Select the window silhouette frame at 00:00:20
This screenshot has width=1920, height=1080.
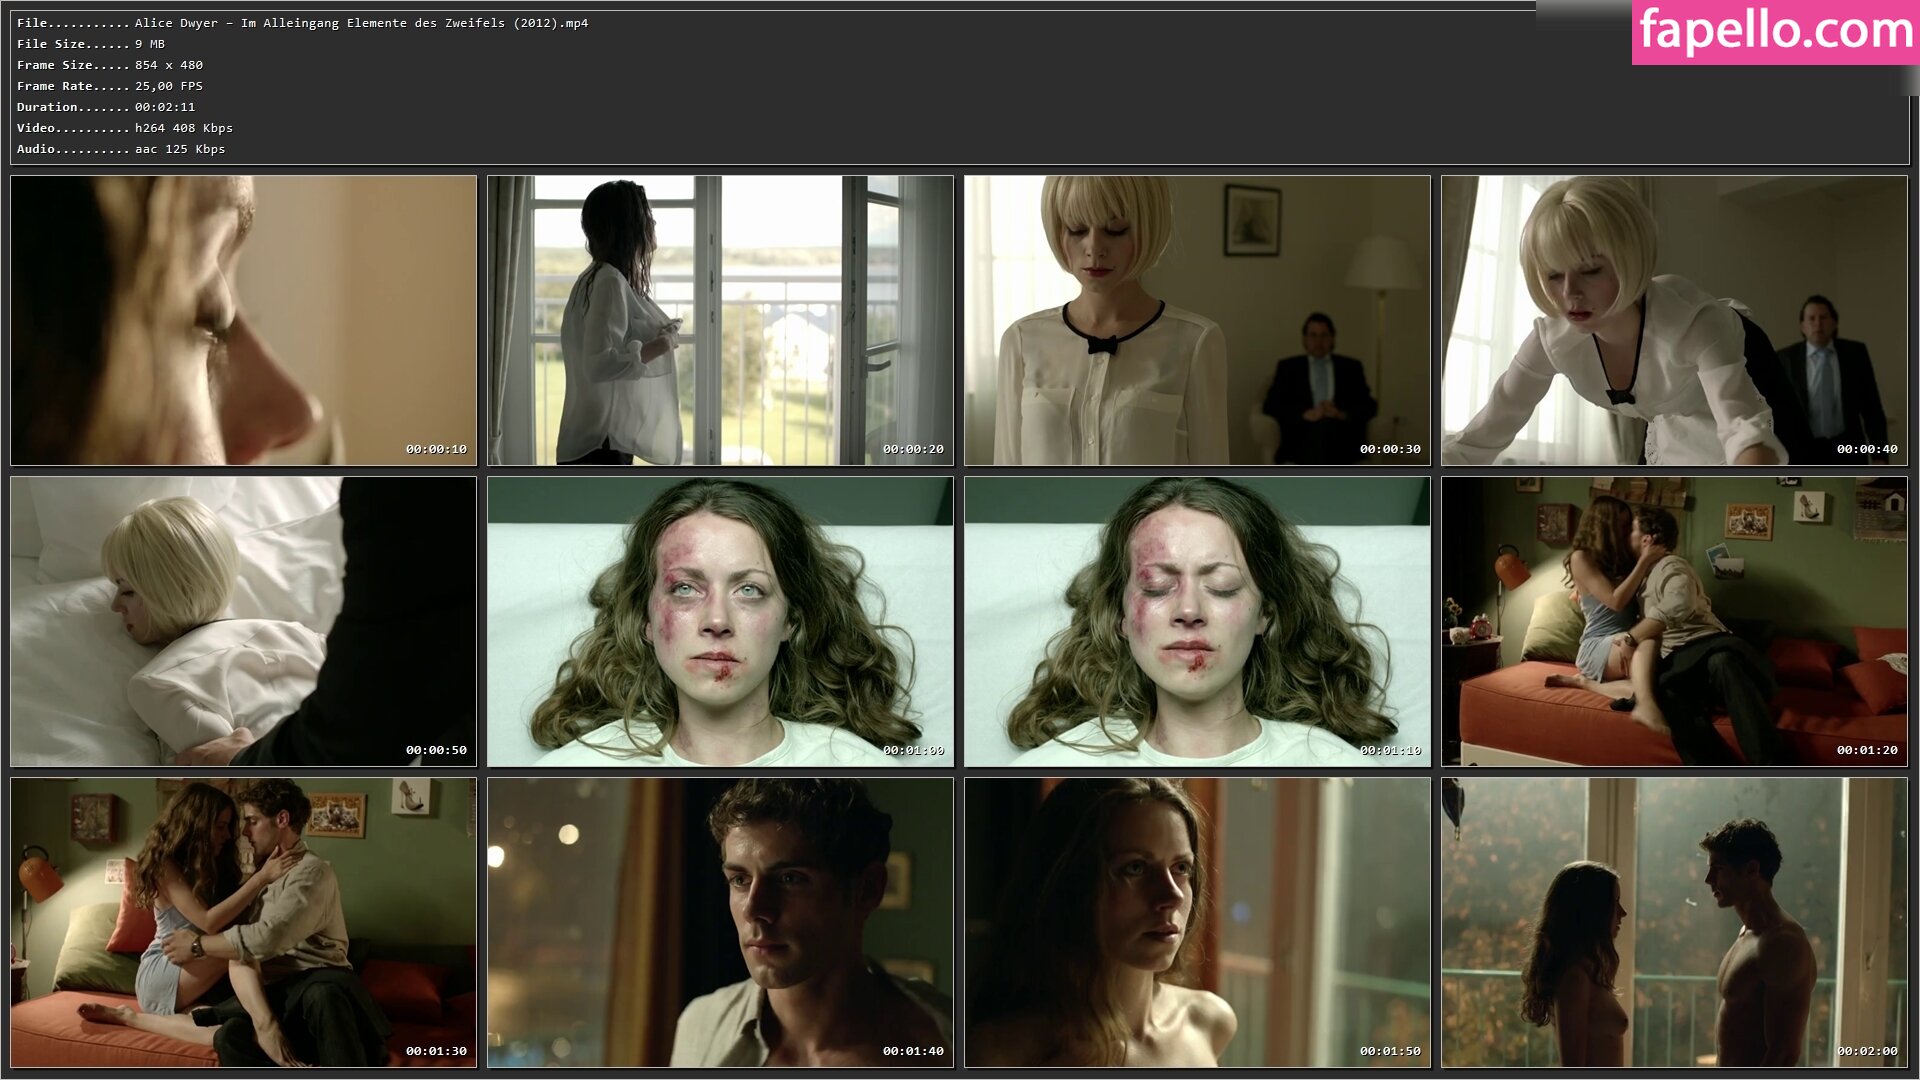tap(720, 320)
